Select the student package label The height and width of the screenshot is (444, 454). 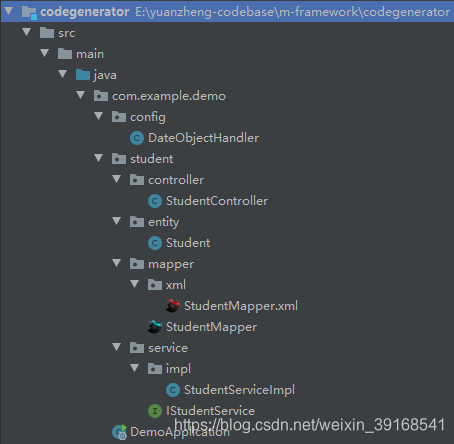coord(152,159)
